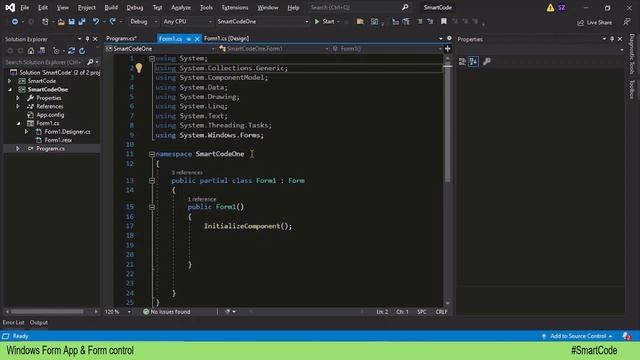Click the split editor plus icon
Image resolution: width=640 pixels, height=360 pixels.
(447, 49)
